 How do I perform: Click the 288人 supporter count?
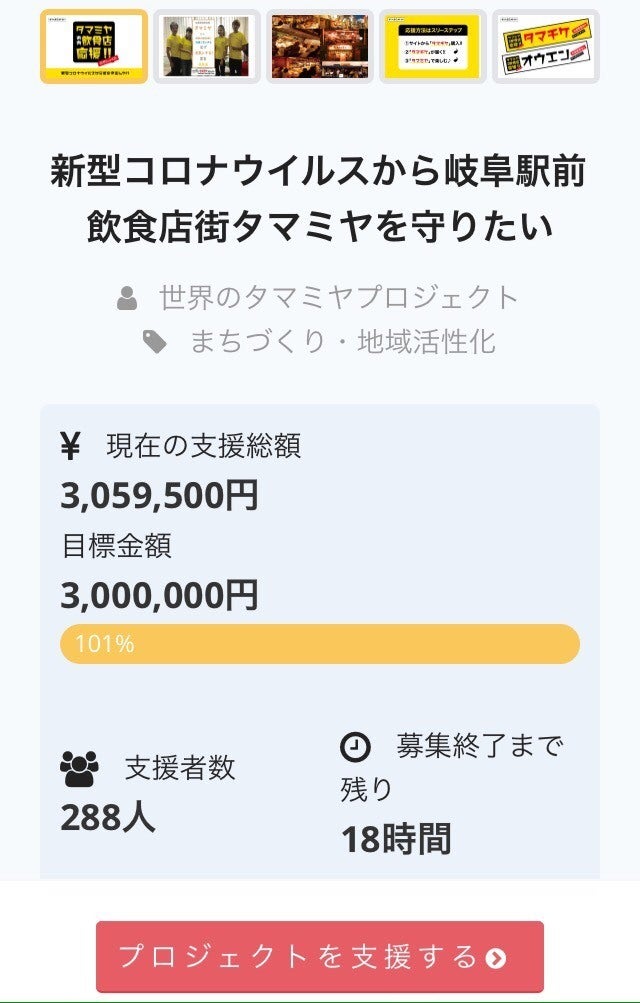click(108, 818)
